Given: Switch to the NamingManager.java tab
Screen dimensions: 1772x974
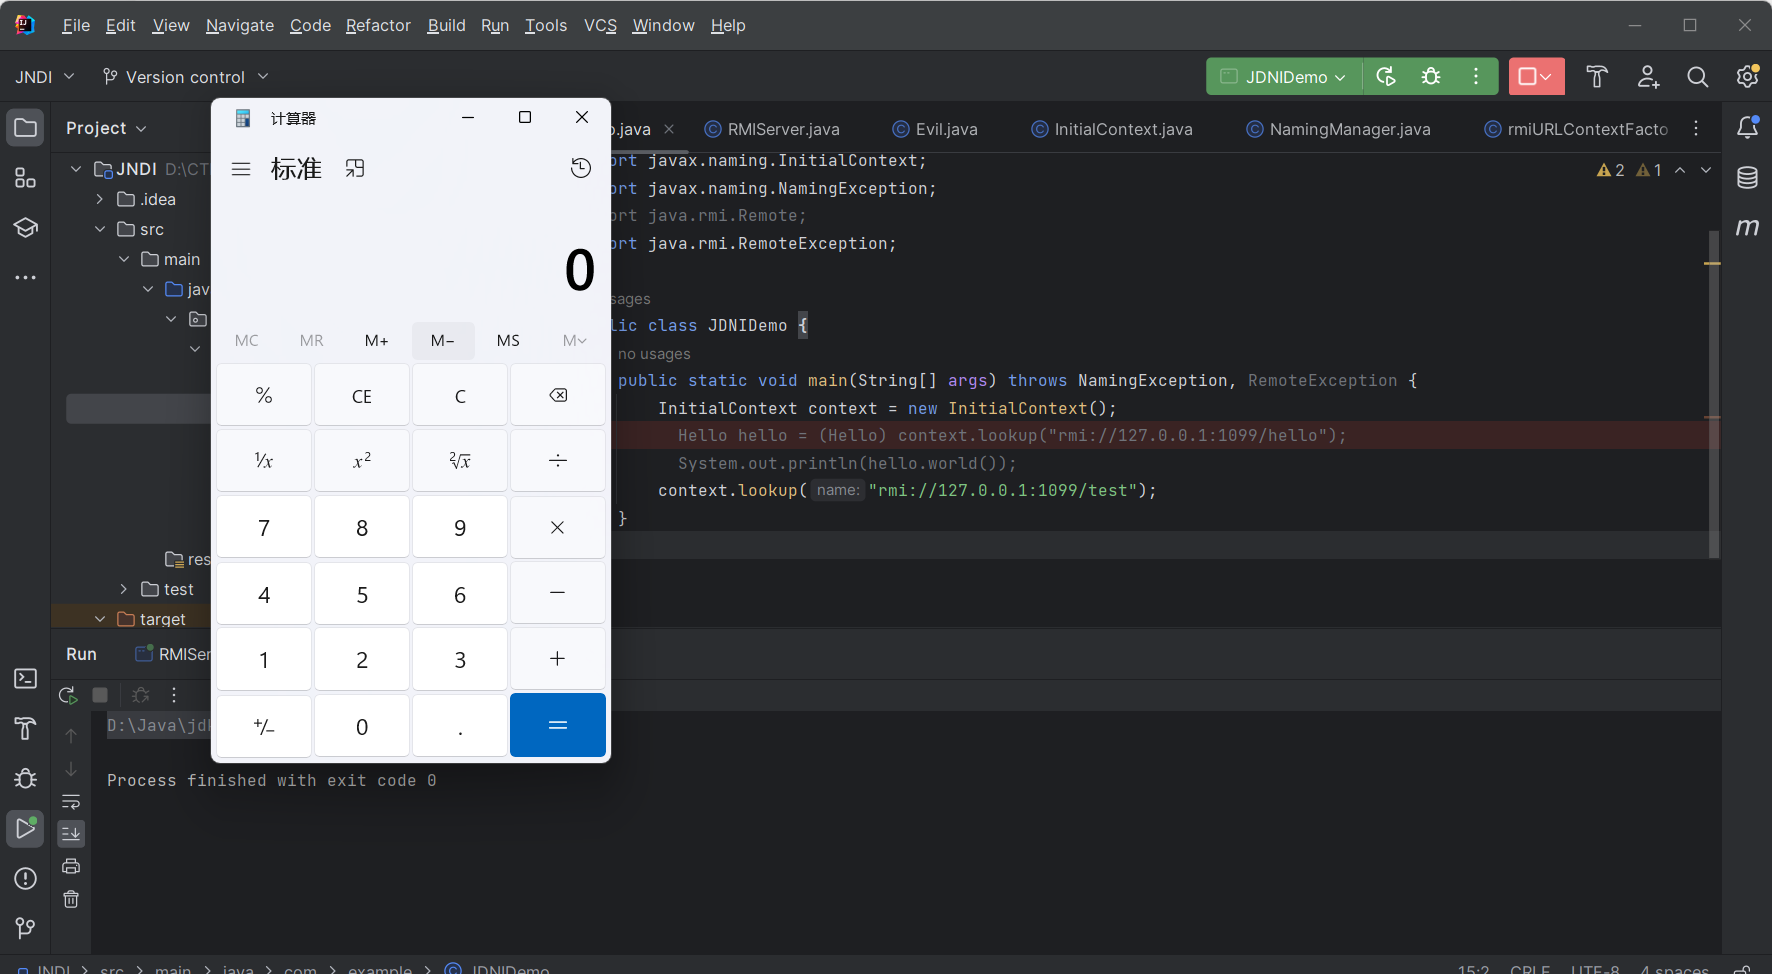Looking at the screenshot, I should tap(1338, 129).
